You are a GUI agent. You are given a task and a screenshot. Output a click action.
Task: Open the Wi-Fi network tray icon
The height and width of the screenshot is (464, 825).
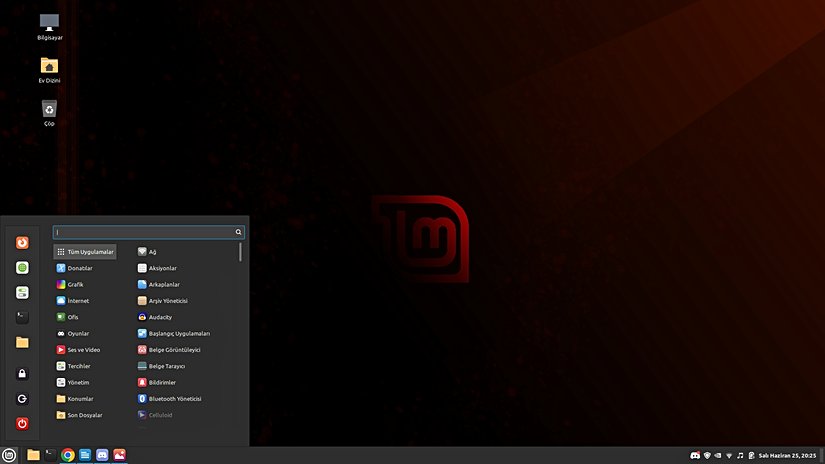tap(729, 456)
